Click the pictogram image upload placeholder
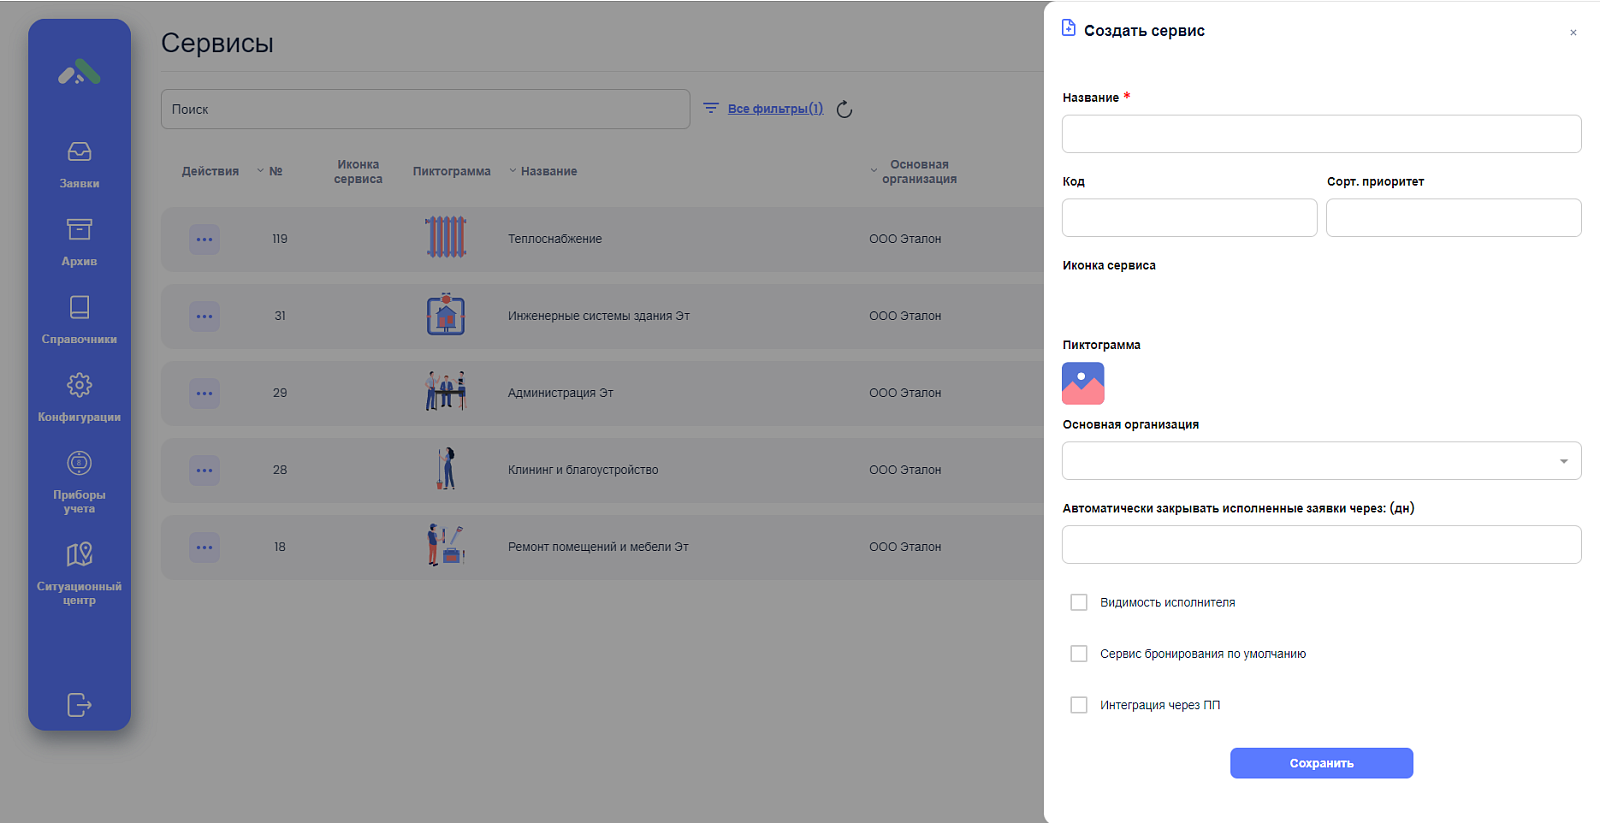This screenshot has width=1600, height=823. point(1083,383)
